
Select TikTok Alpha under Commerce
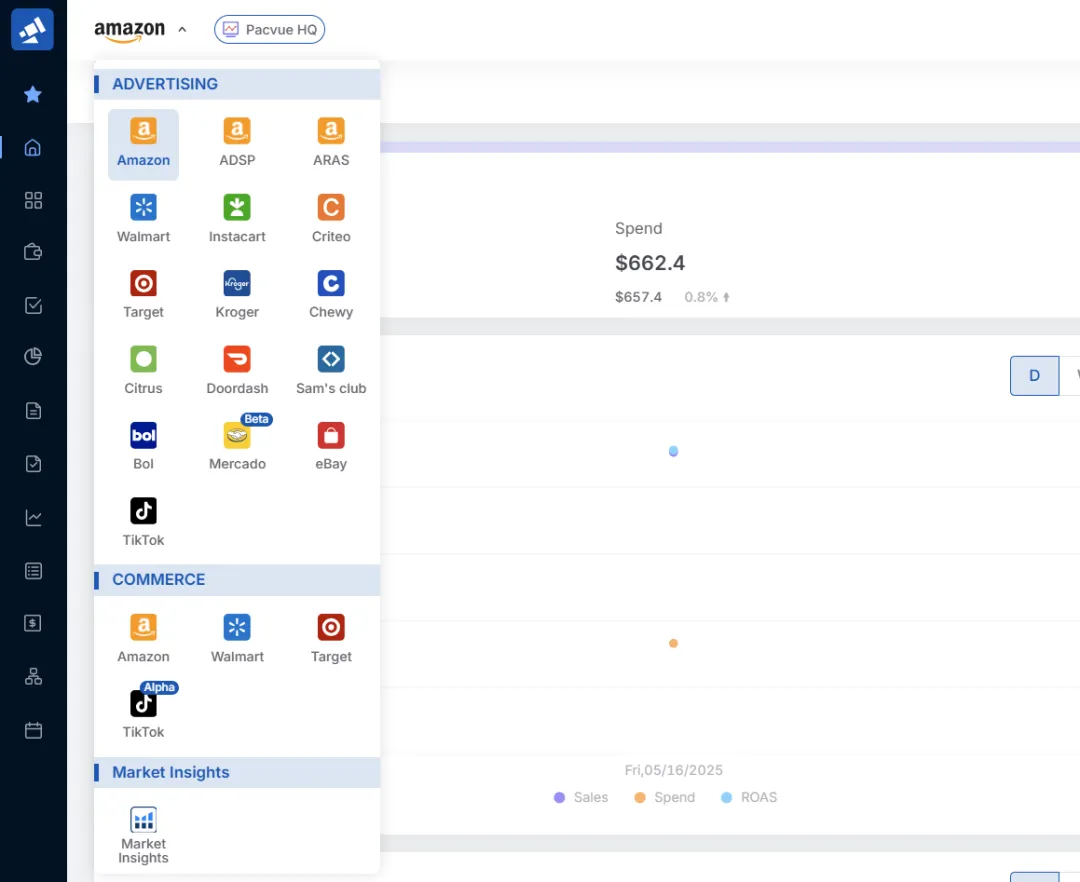click(143, 711)
